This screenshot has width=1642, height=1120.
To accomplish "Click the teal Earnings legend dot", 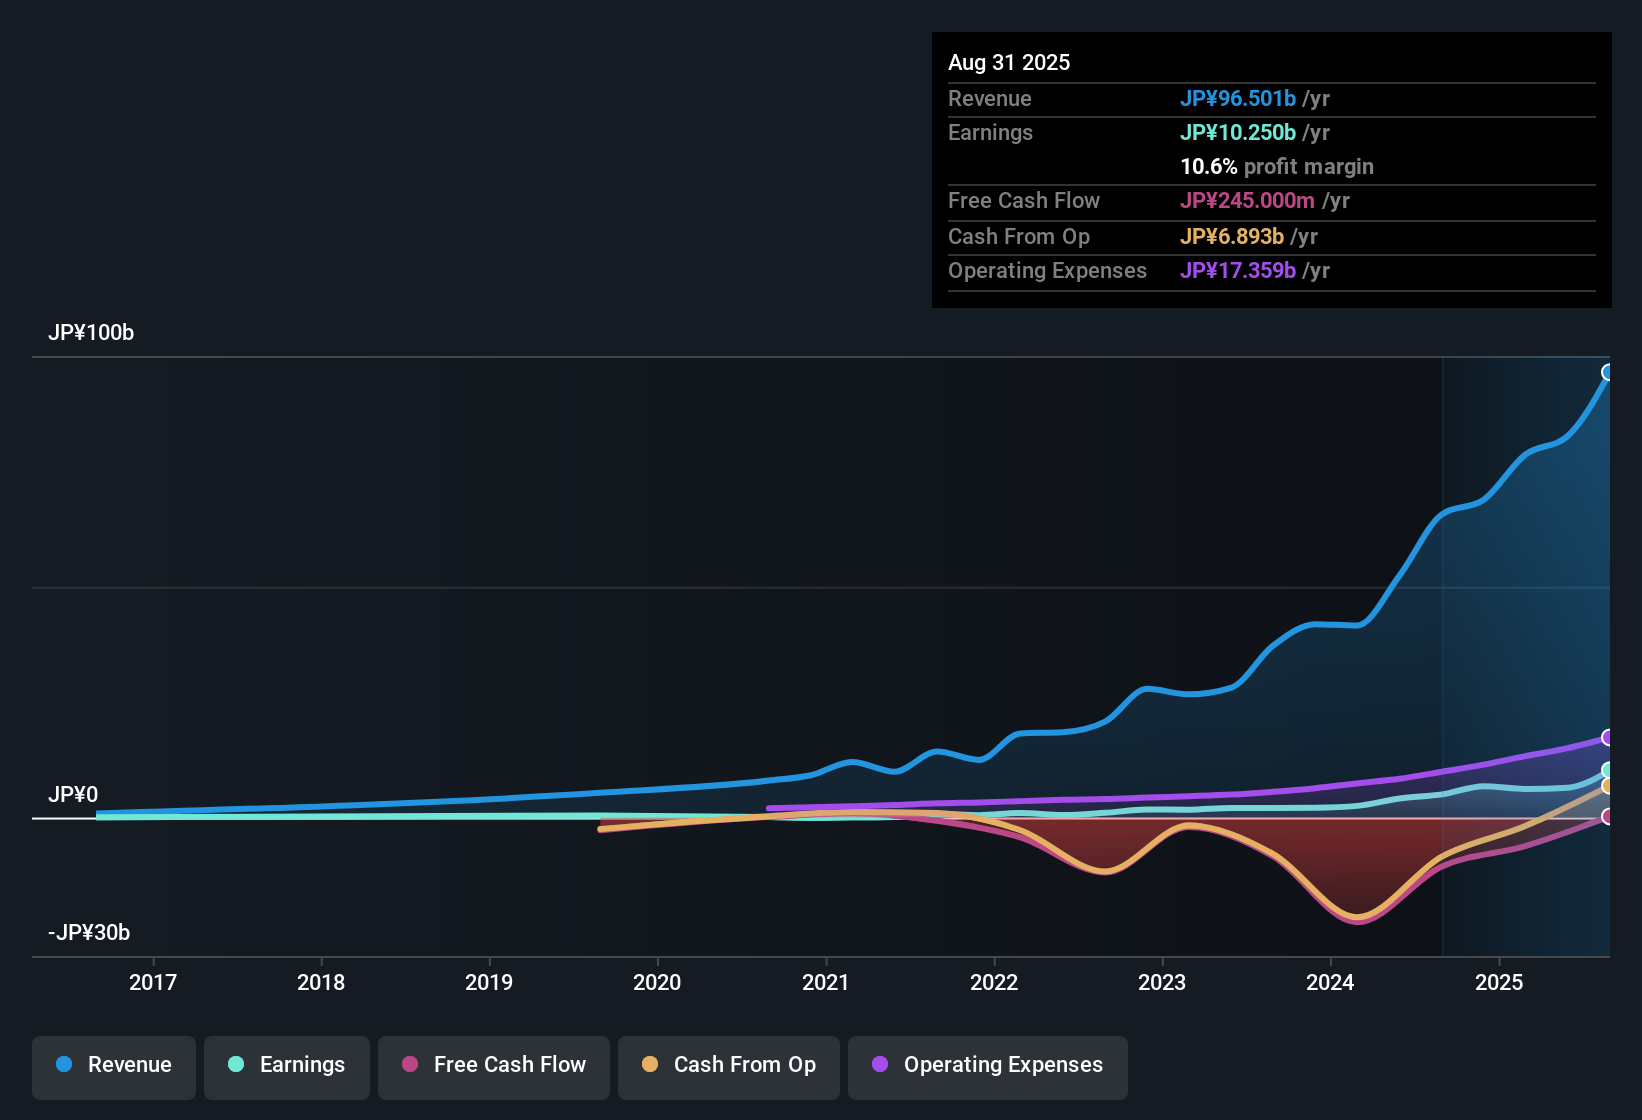I will (236, 1065).
